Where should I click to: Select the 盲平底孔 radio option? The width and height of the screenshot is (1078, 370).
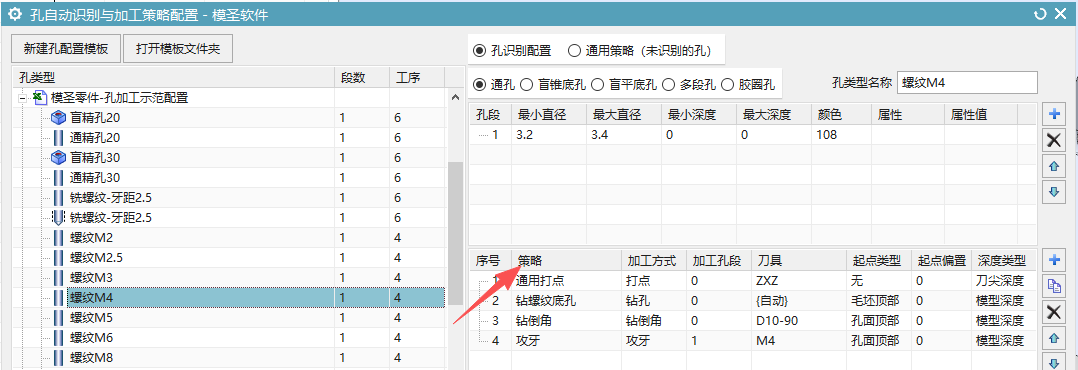click(597, 84)
